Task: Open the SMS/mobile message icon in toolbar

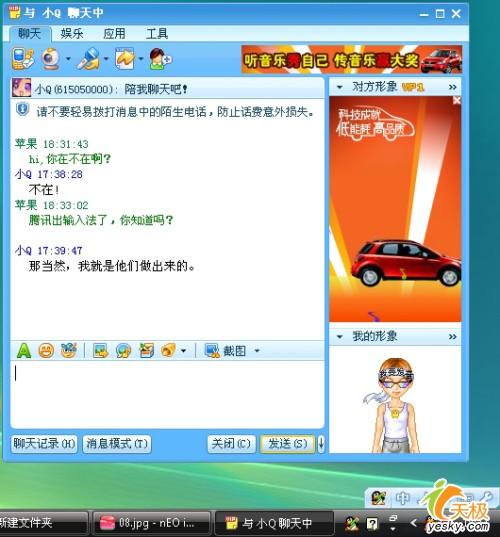Action: 23,59
